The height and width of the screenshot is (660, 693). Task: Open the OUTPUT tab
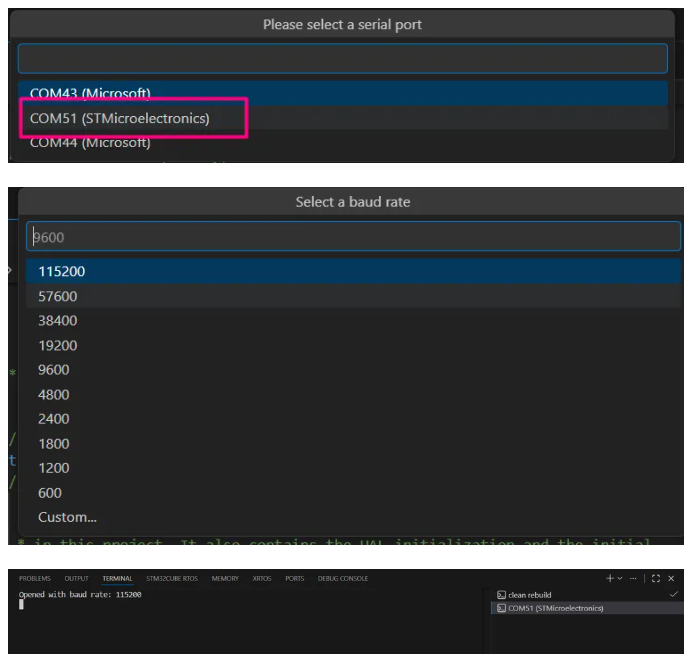(x=76, y=578)
